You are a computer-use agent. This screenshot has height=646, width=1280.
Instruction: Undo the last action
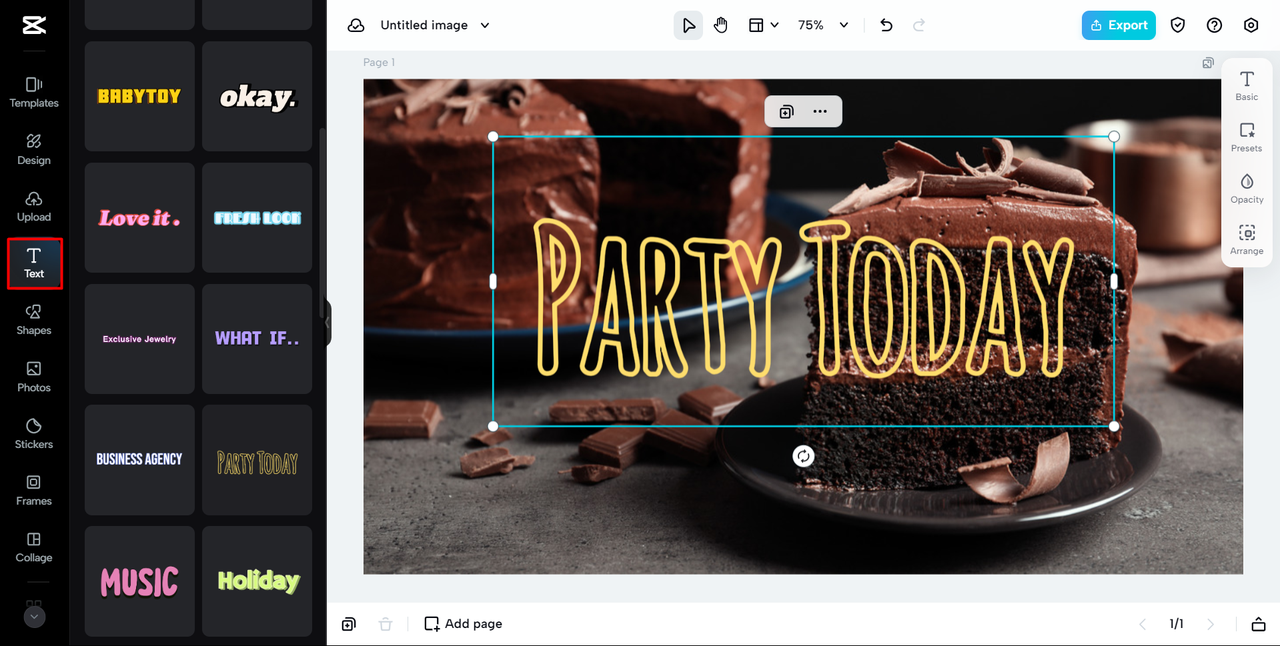(x=886, y=25)
